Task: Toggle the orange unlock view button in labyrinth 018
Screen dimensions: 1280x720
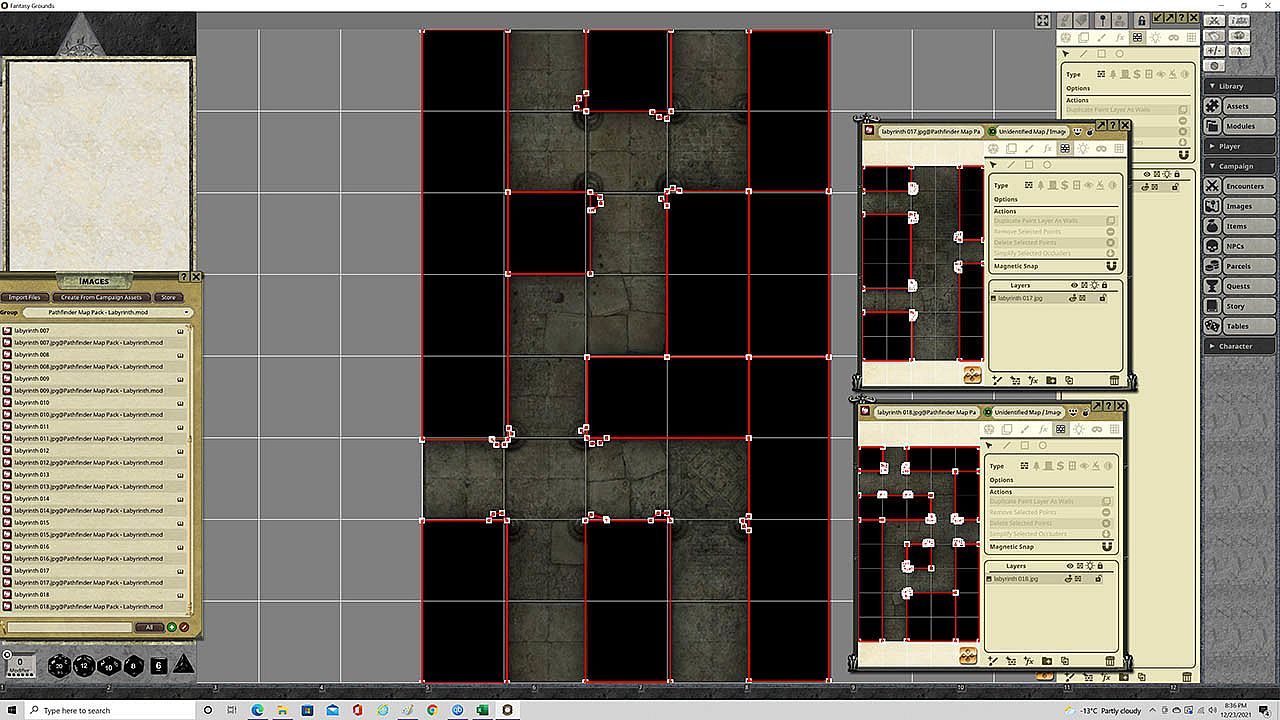Action: click(x=968, y=656)
